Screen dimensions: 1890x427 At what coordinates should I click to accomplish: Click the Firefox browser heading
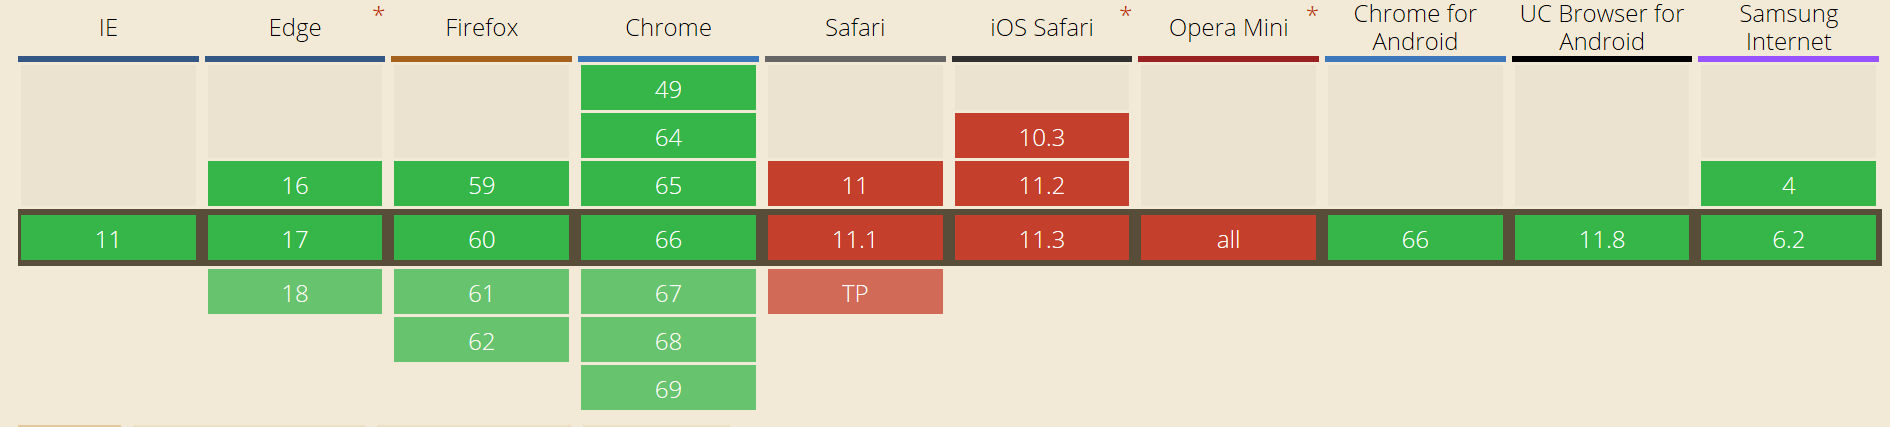point(481,28)
